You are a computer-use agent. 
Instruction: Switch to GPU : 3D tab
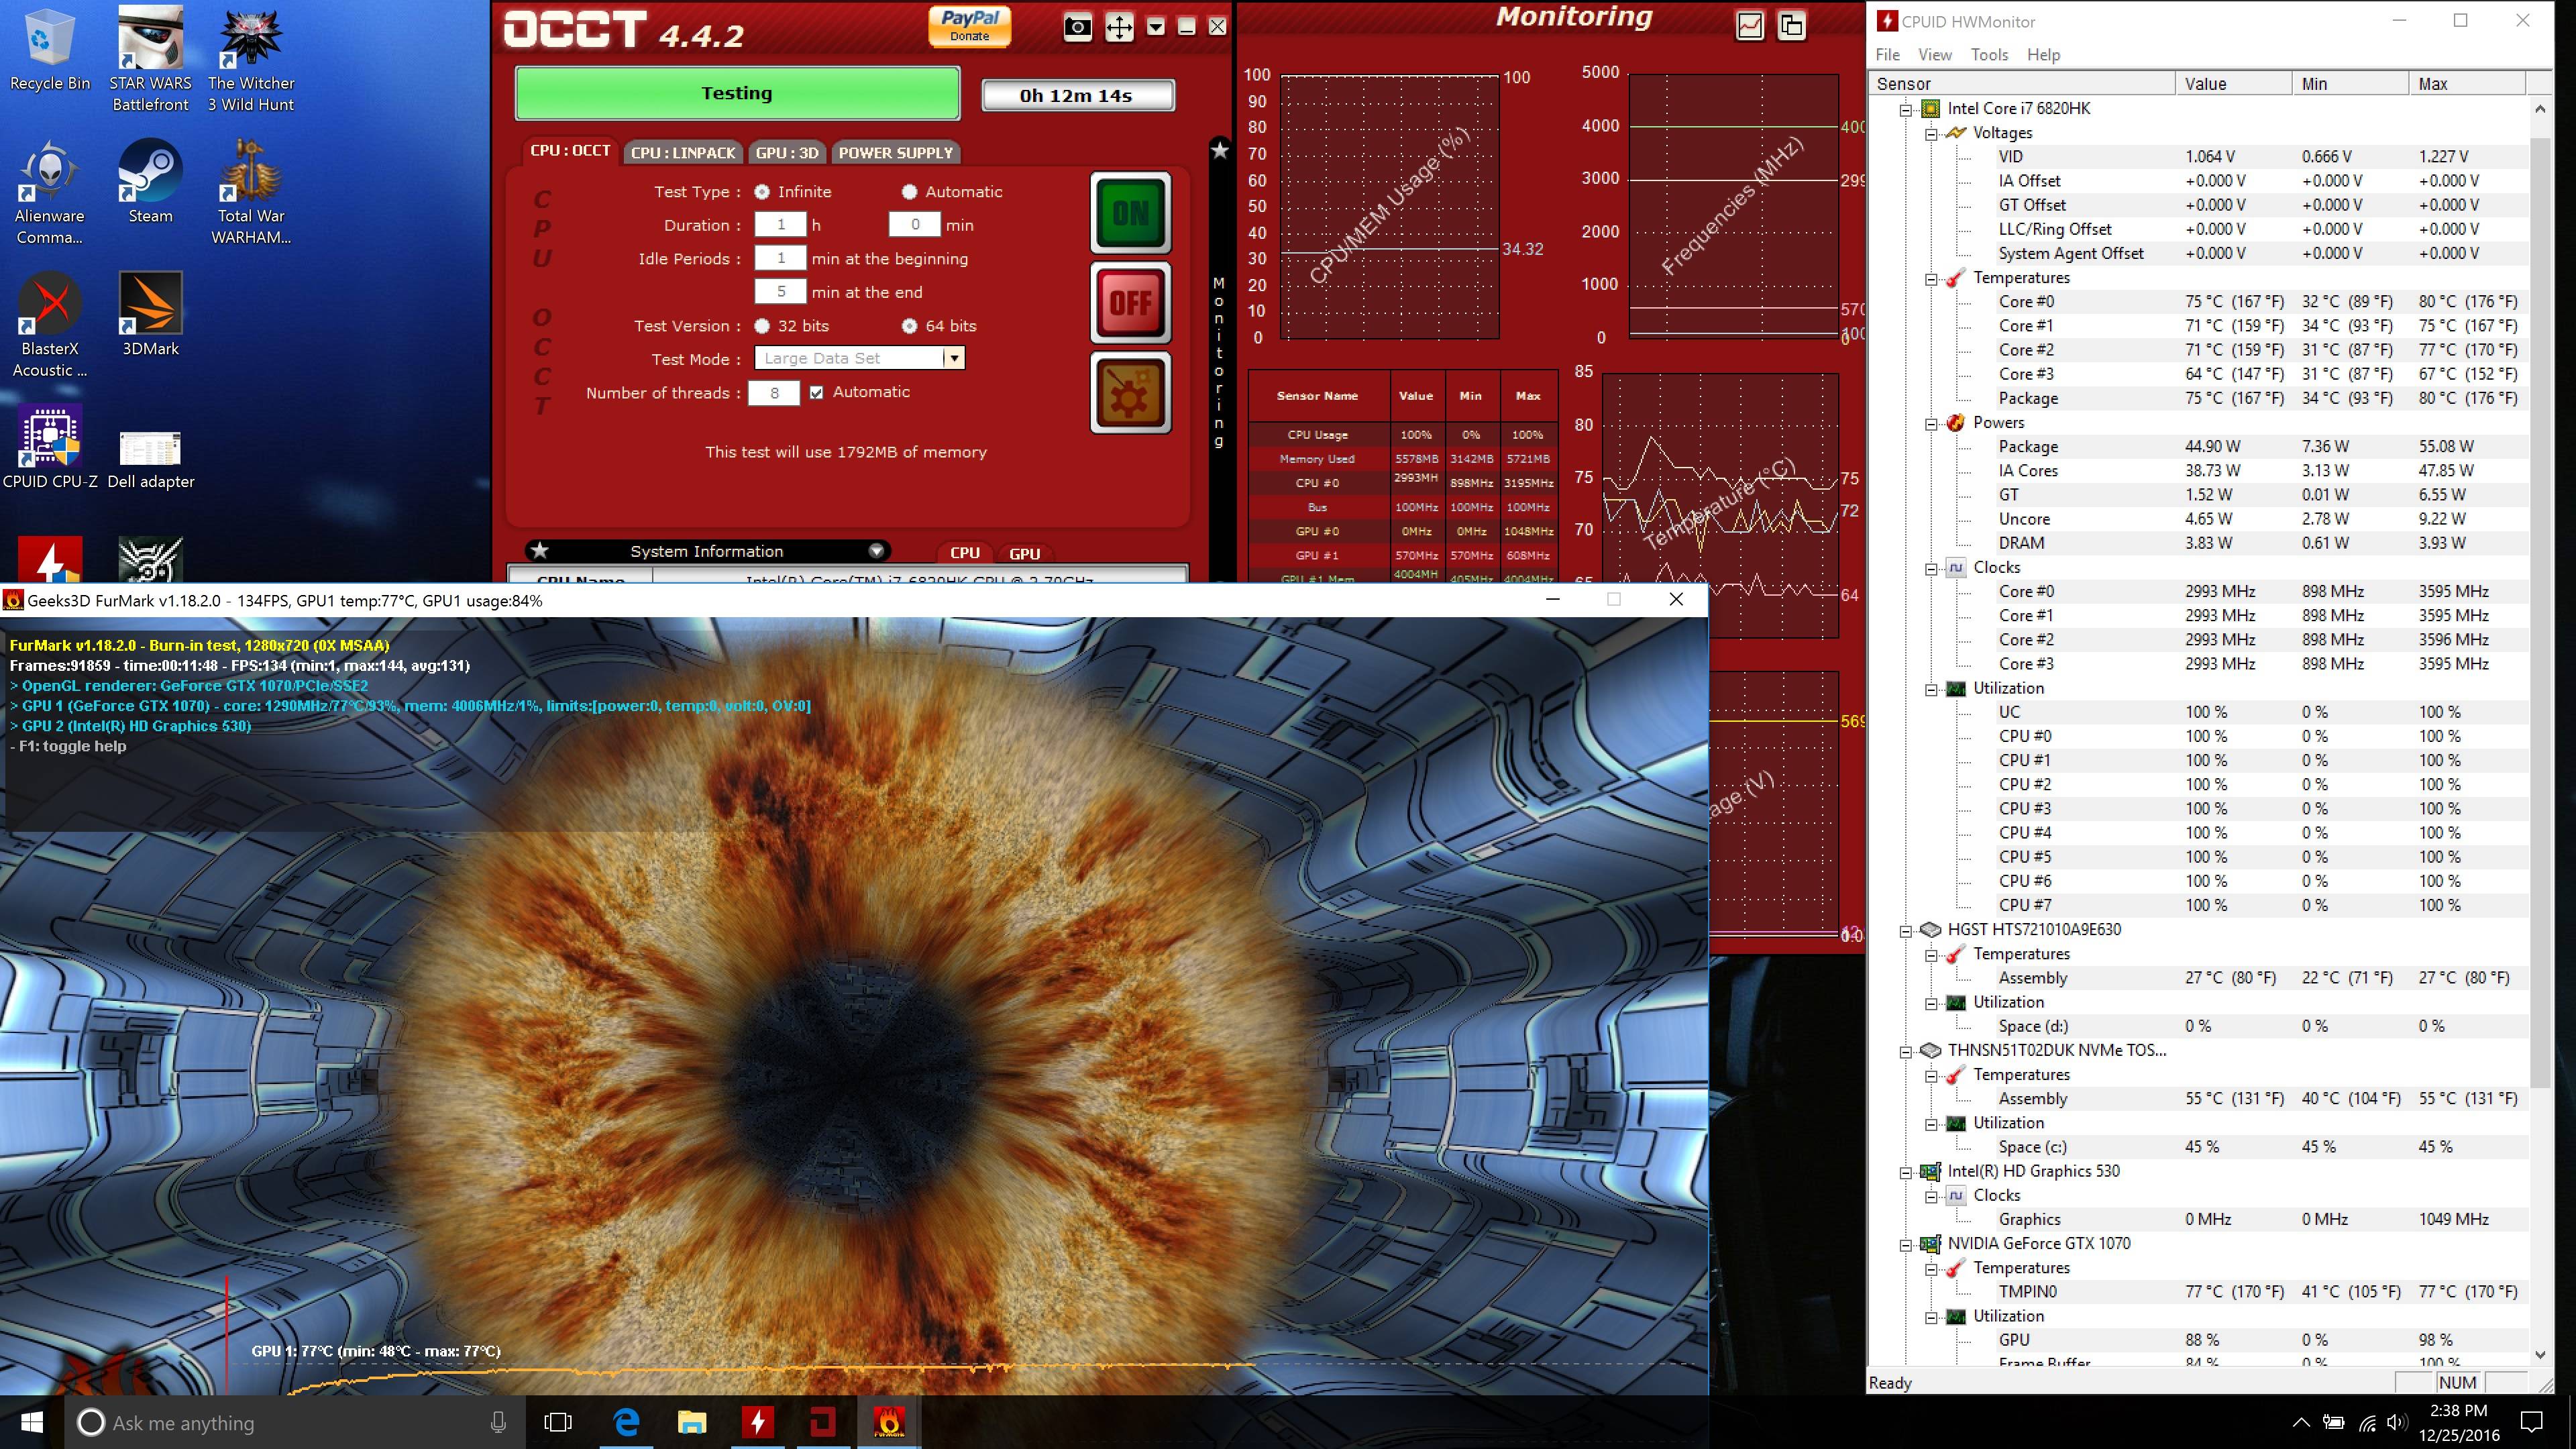[x=787, y=152]
